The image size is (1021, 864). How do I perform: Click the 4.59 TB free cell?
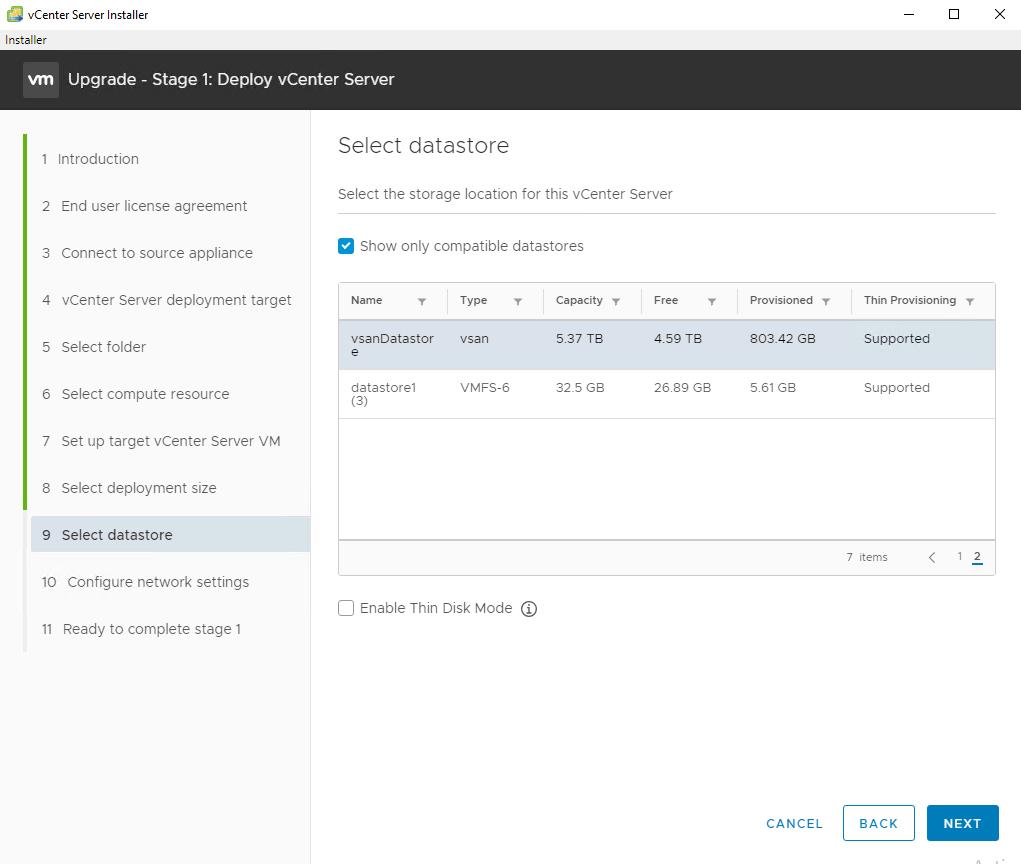[x=677, y=339]
